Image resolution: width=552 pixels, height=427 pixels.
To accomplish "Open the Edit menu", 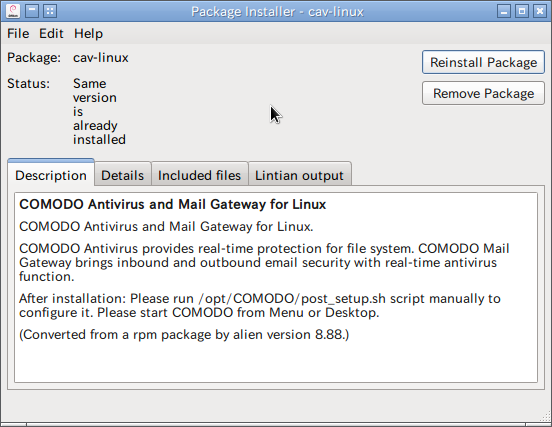I will [51, 34].
